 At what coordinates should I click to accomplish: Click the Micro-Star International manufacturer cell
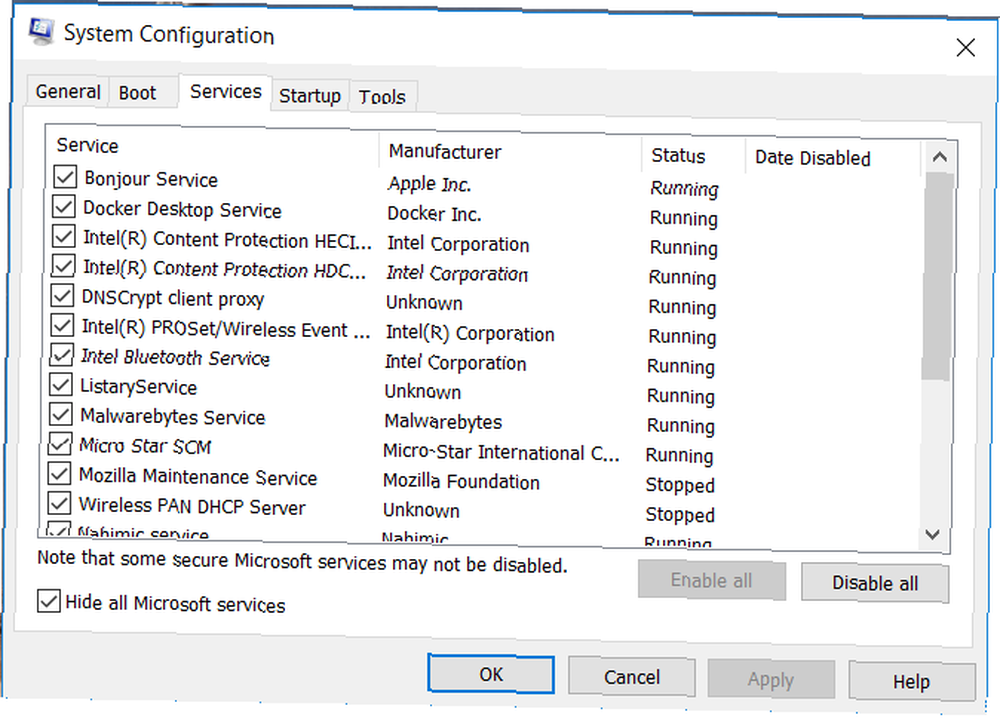coord(501,452)
